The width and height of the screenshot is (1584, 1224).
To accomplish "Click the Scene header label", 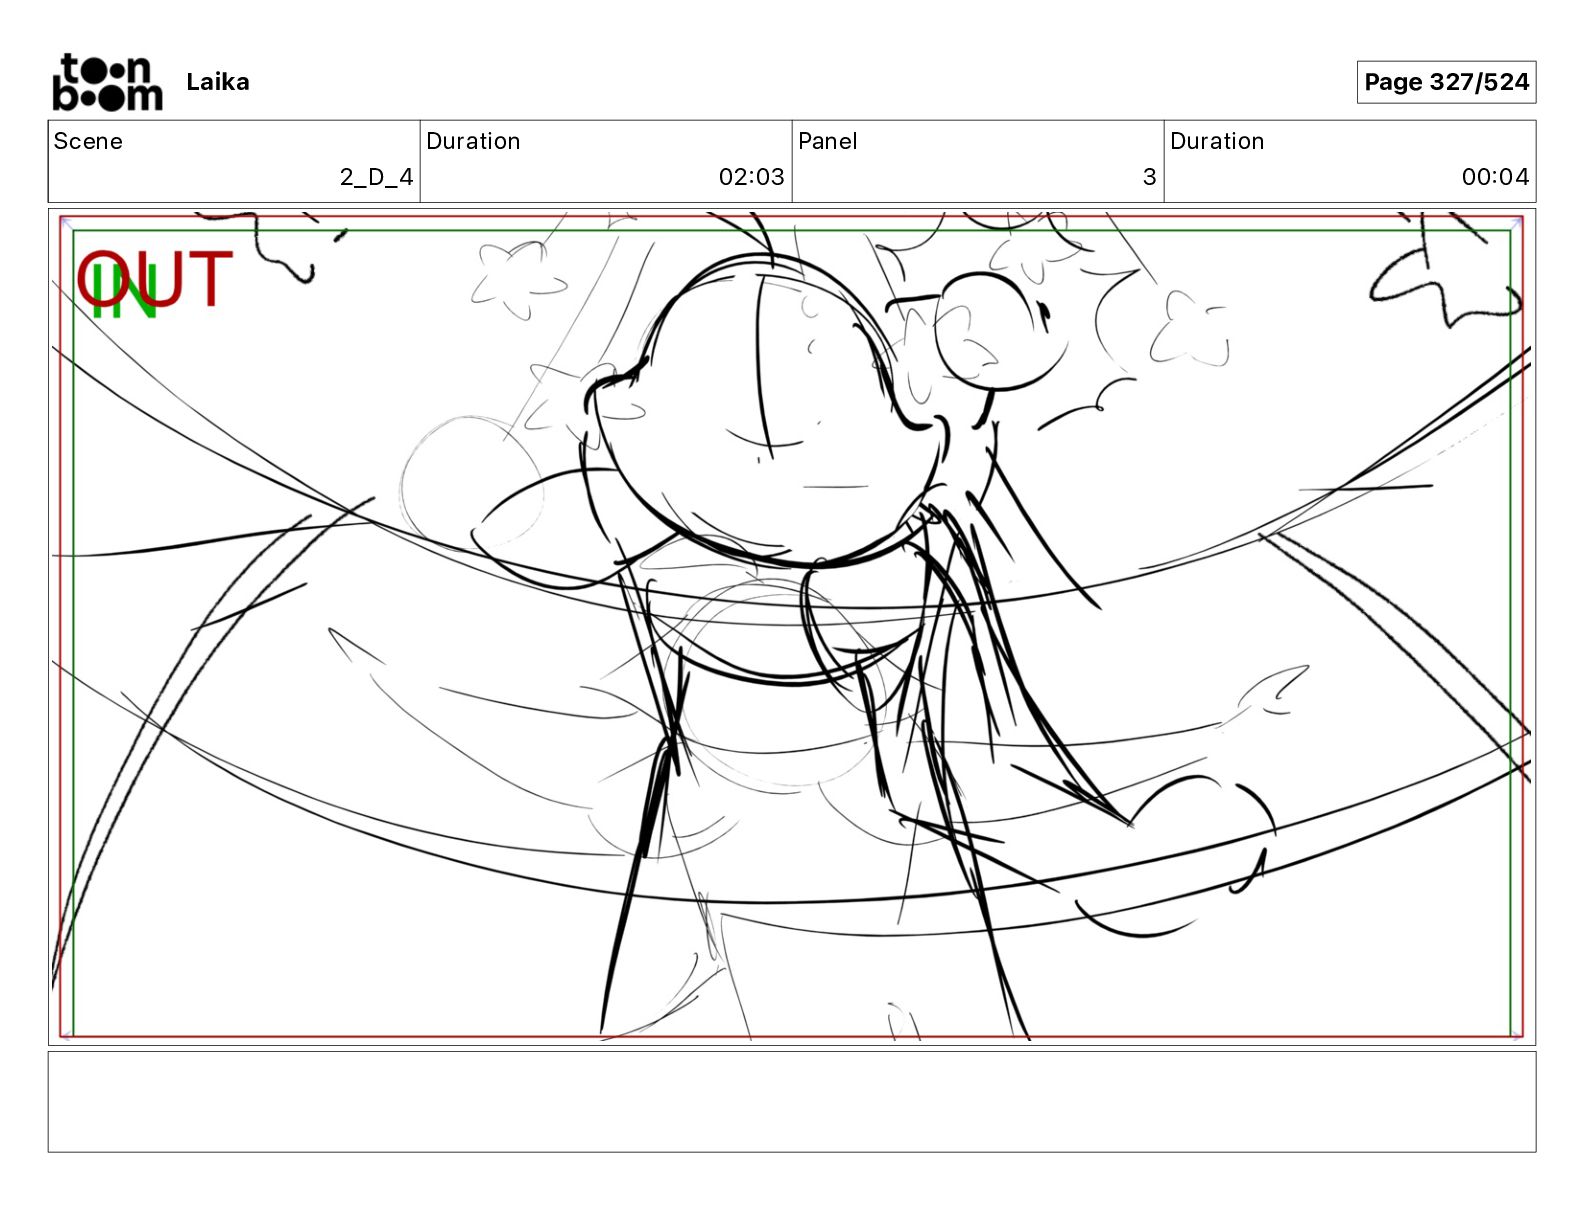I will tap(88, 141).
